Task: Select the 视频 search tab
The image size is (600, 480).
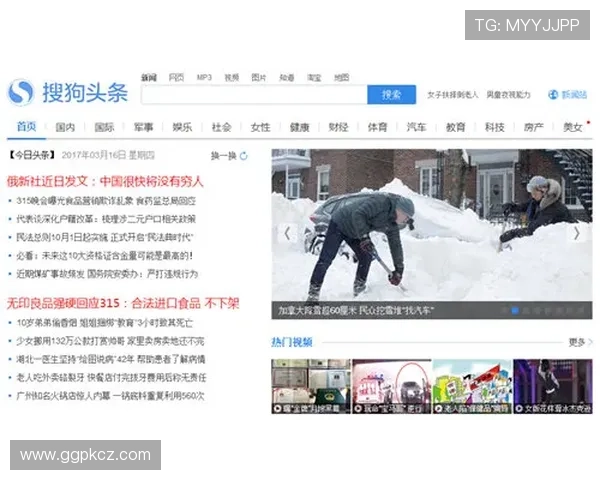Action: [x=232, y=77]
